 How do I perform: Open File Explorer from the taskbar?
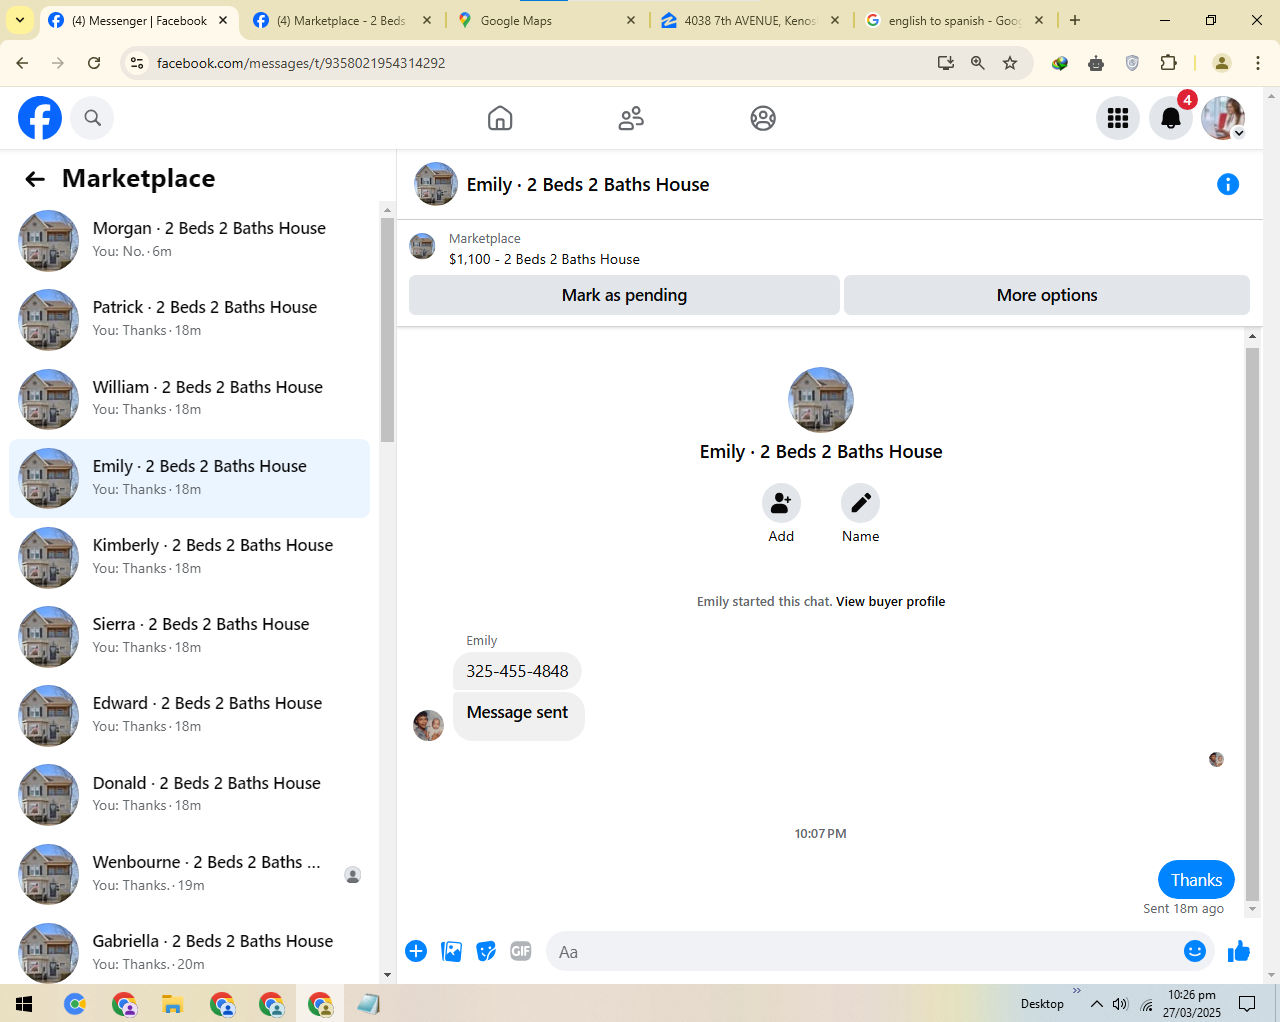[172, 1004]
